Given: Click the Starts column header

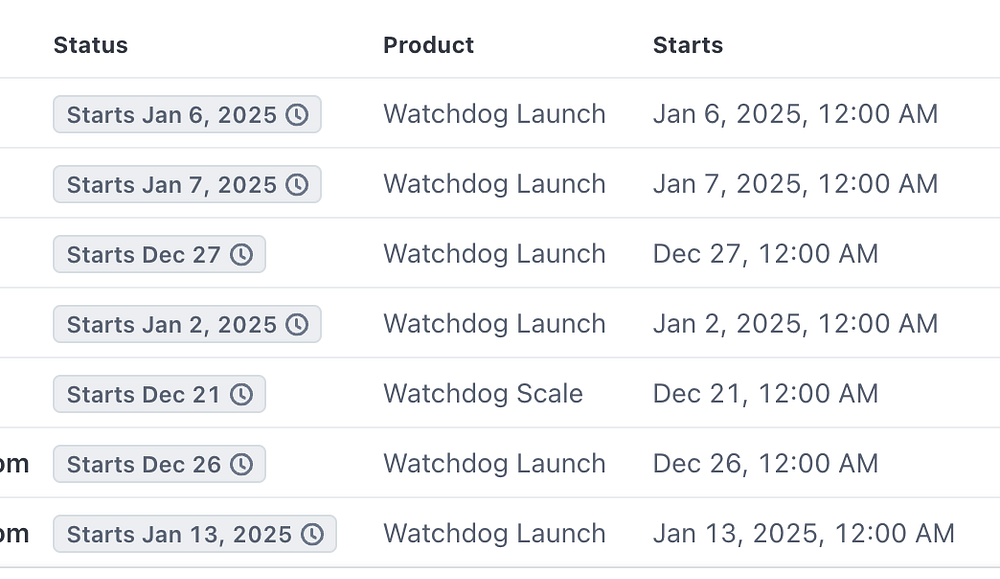Looking at the screenshot, I should click(688, 45).
